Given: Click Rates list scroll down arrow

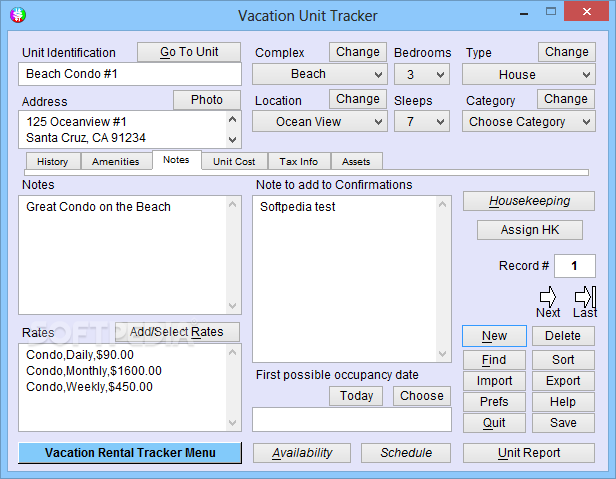Looking at the screenshot, I should click(x=233, y=423).
